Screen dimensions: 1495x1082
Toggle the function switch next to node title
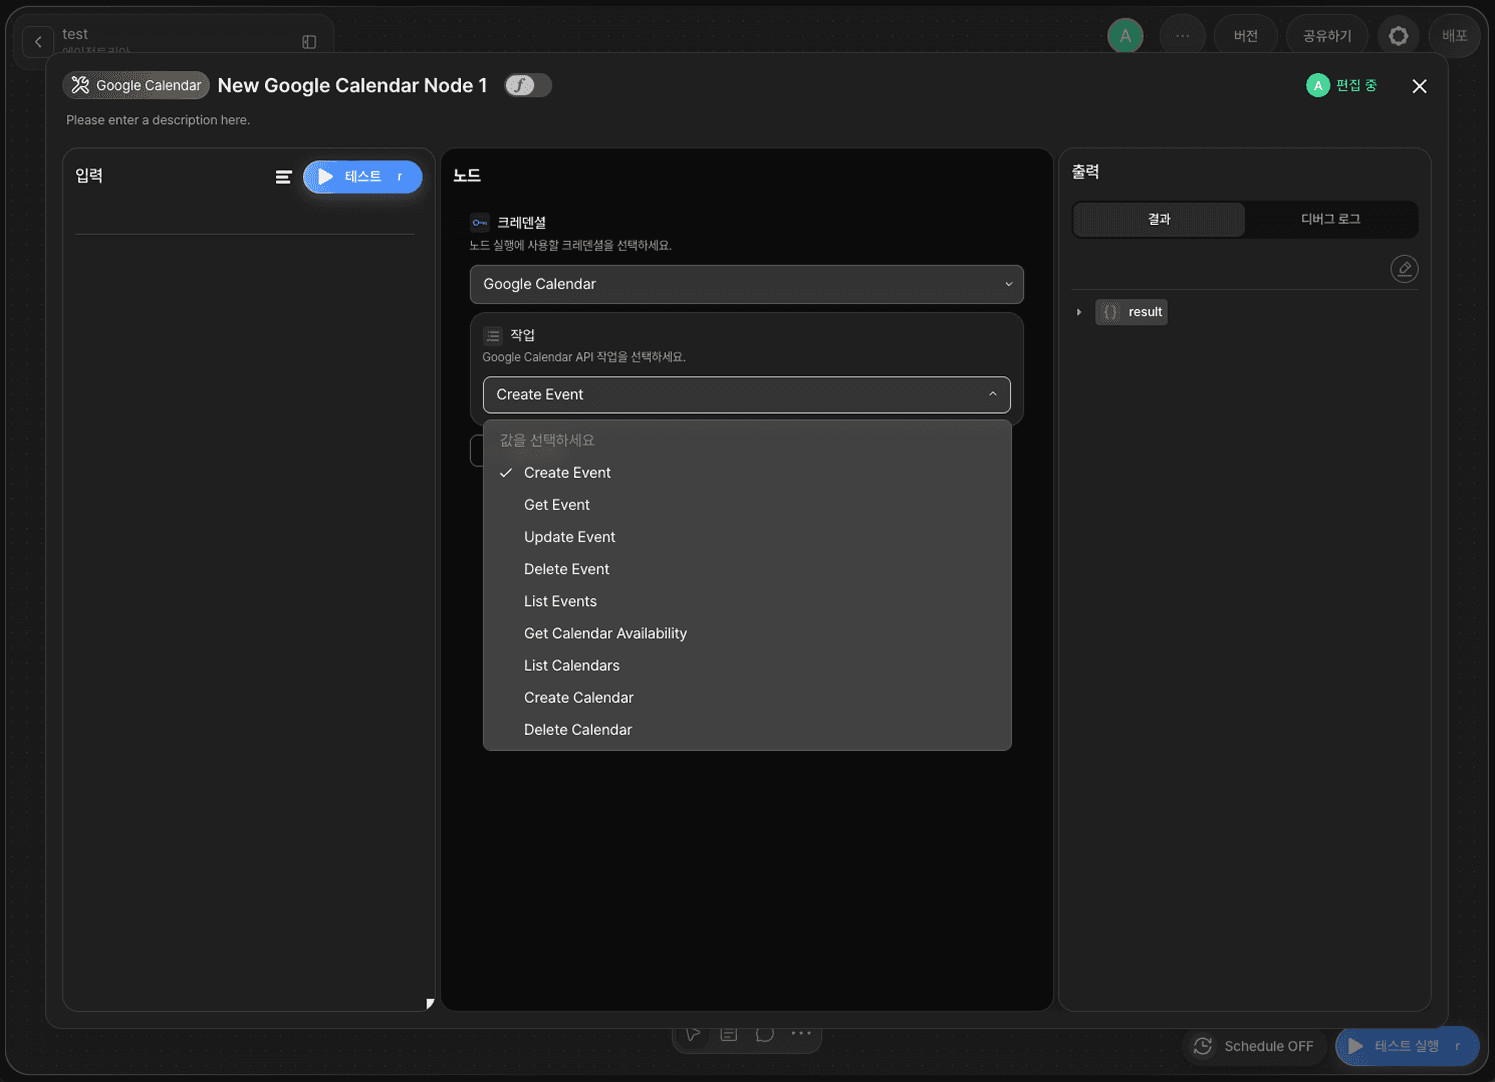528,85
